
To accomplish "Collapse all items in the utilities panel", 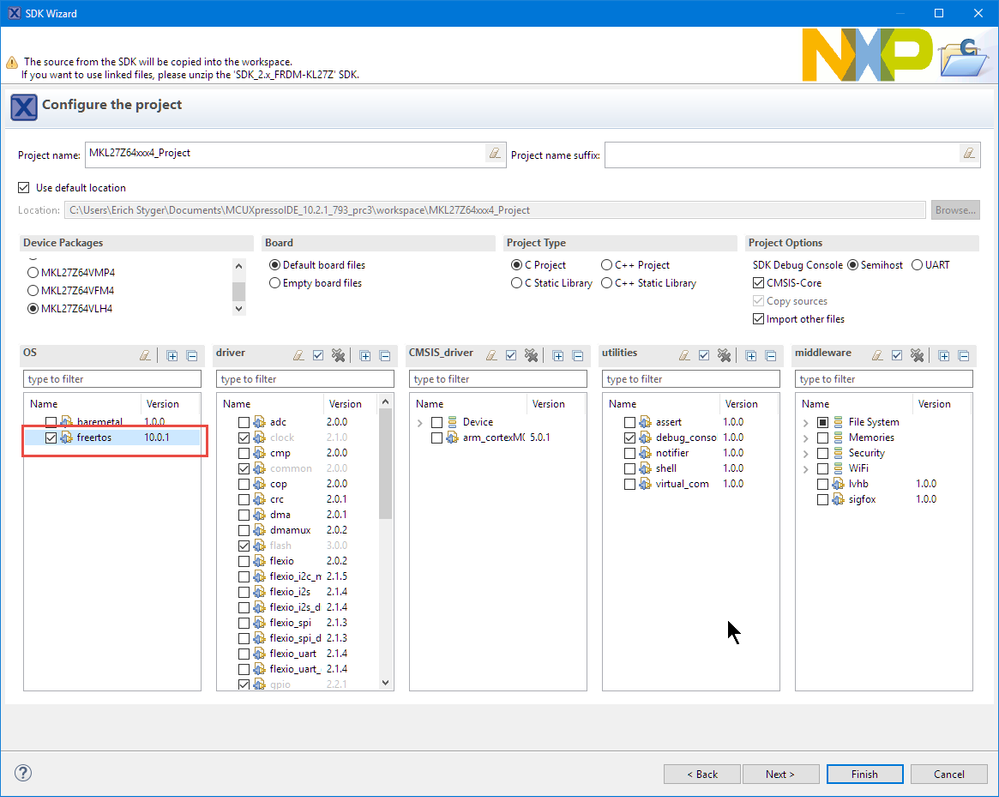I will 771,355.
